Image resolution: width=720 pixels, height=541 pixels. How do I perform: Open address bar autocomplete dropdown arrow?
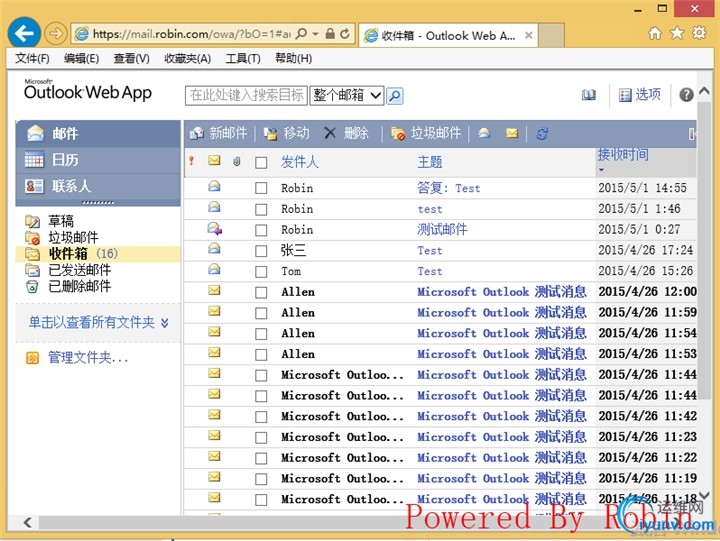tap(315, 34)
